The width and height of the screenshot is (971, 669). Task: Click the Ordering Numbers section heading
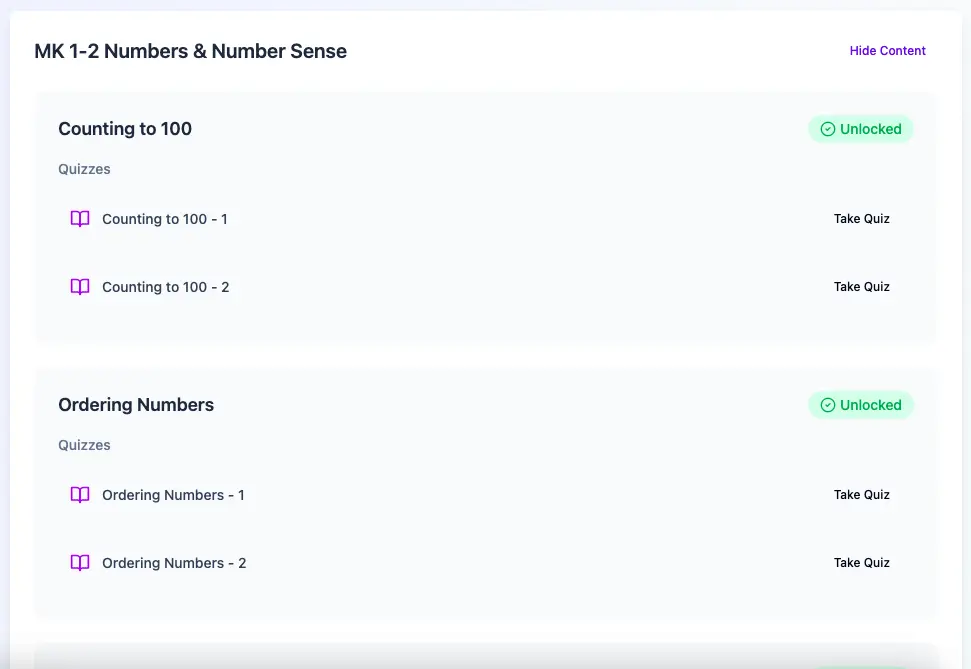(x=136, y=405)
